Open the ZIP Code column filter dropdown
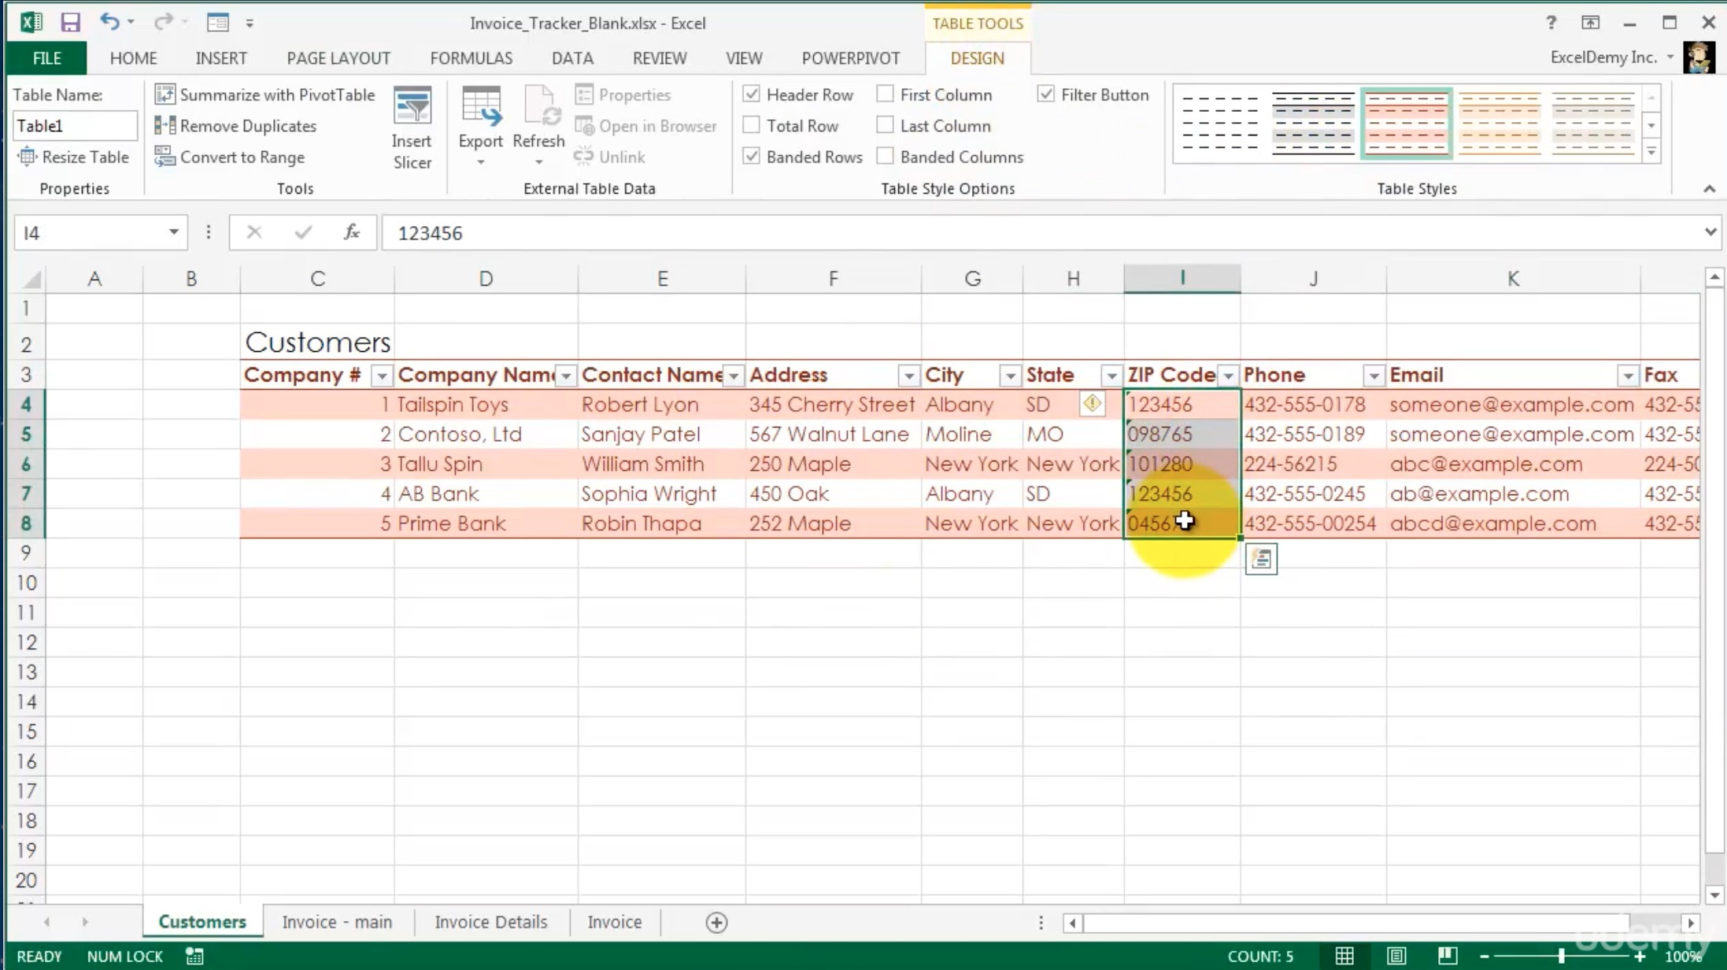The height and width of the screenshot is (970, 1727). 1228,376
